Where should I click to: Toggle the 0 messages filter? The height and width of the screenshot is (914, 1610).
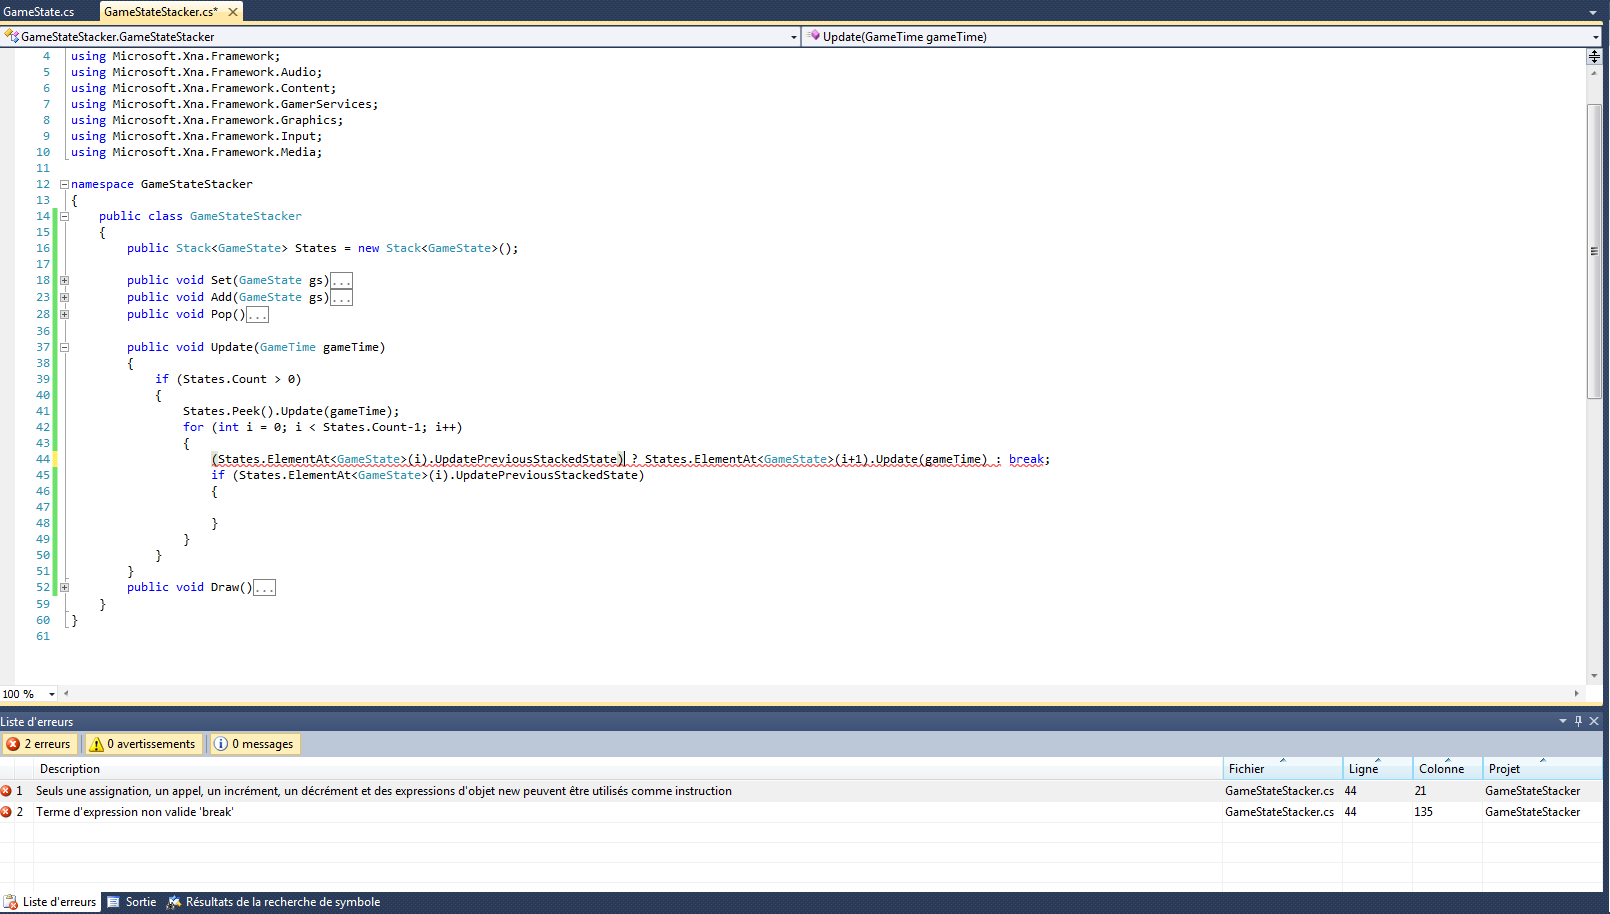(255, 744)
